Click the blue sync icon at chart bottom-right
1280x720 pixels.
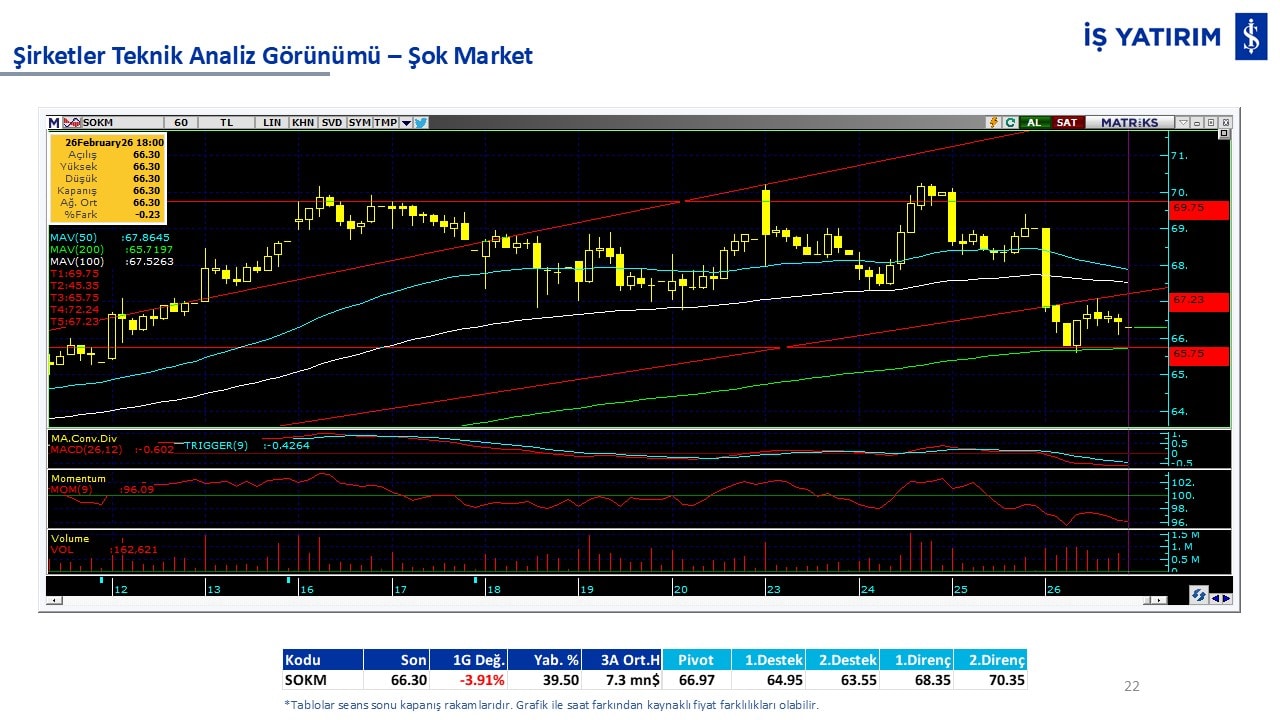click(1198, 596)
